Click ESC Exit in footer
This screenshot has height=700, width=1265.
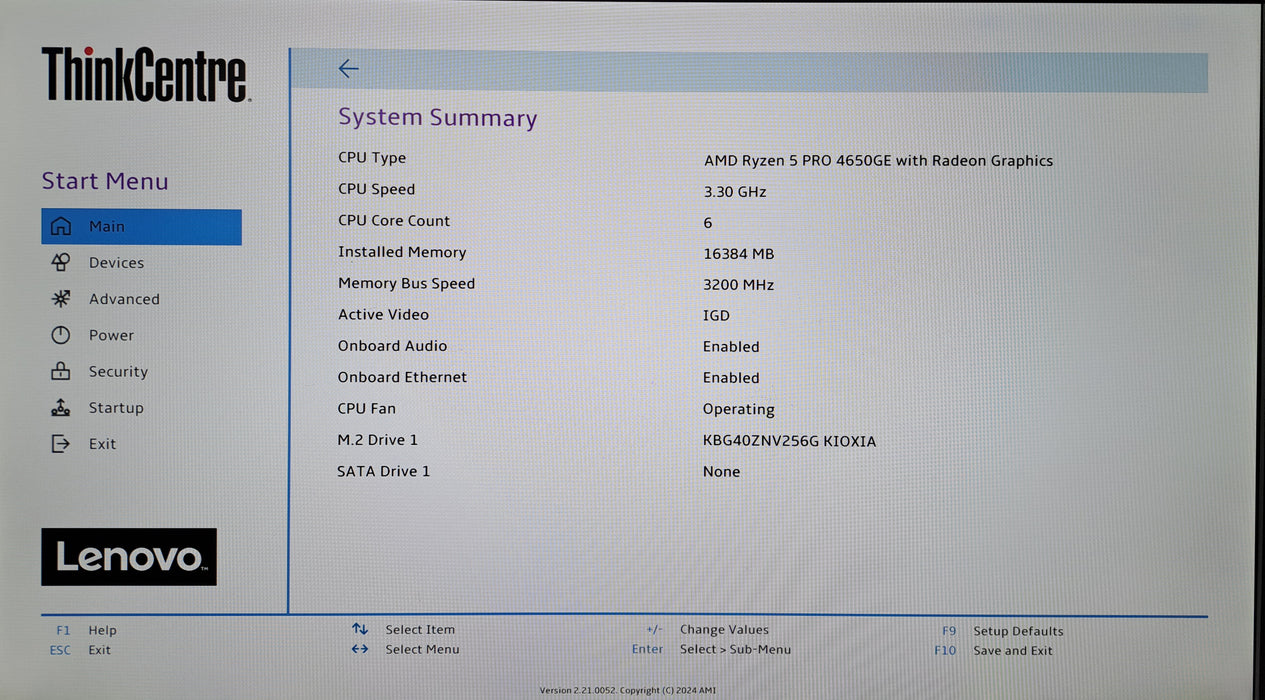80,650
